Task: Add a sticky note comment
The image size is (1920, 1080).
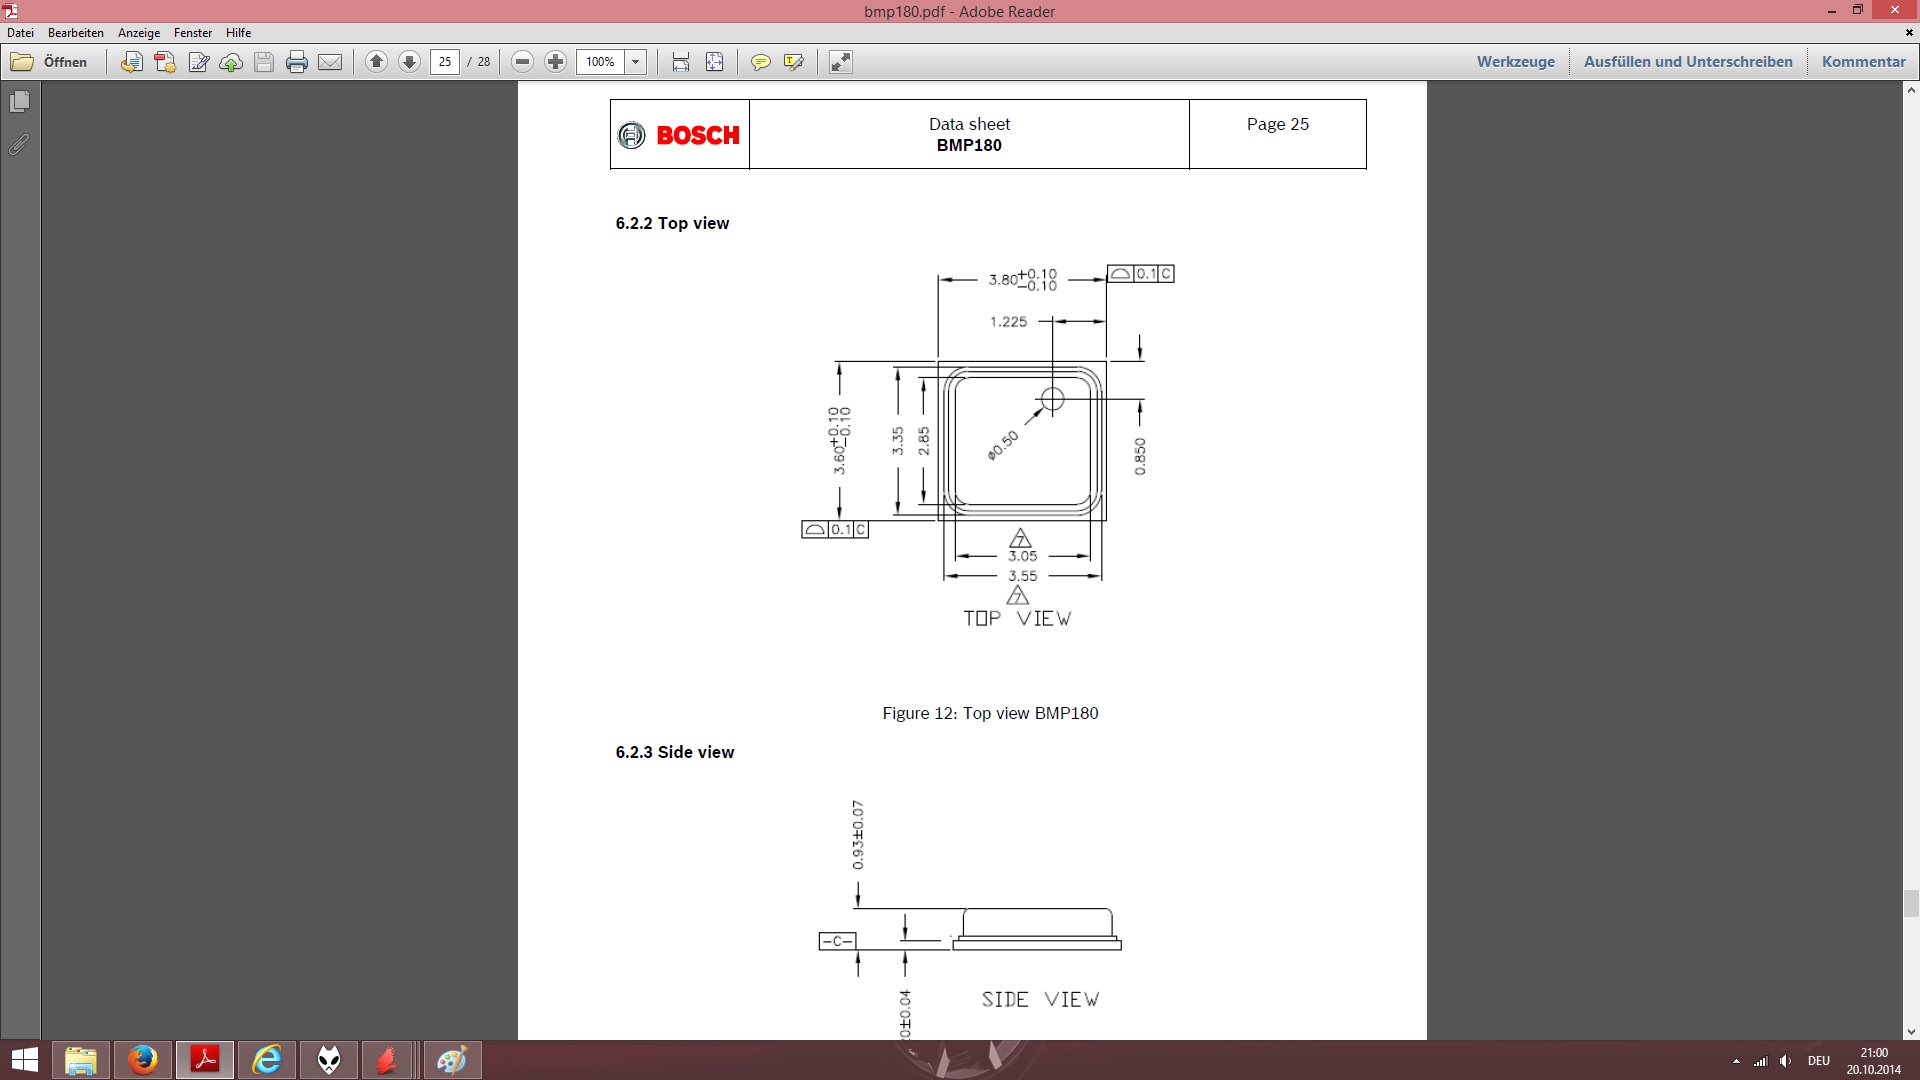Action: [760, 62]
